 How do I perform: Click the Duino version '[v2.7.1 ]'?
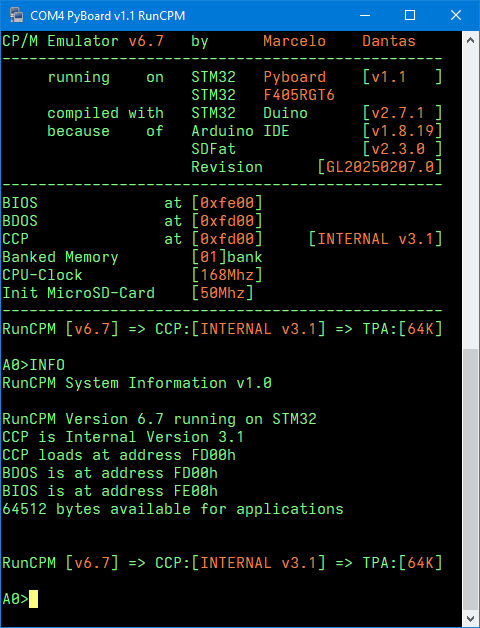402,113
